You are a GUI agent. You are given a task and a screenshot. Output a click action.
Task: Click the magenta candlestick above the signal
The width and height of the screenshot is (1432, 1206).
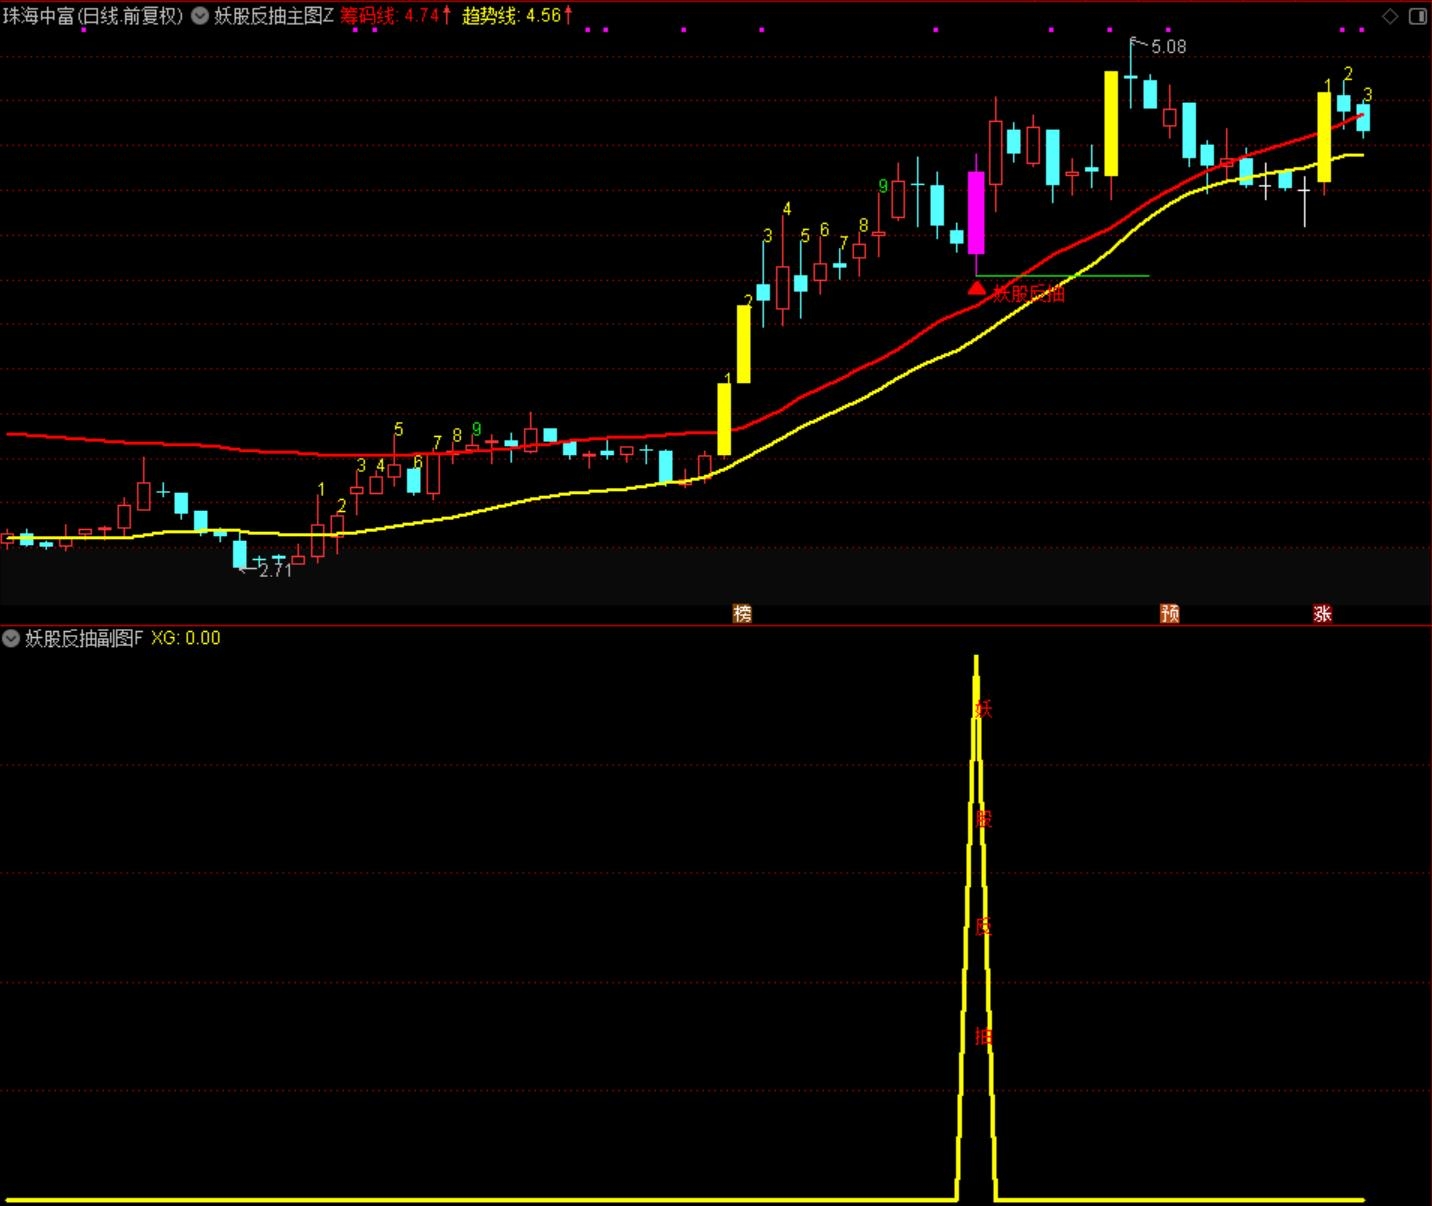pos(976,212)
